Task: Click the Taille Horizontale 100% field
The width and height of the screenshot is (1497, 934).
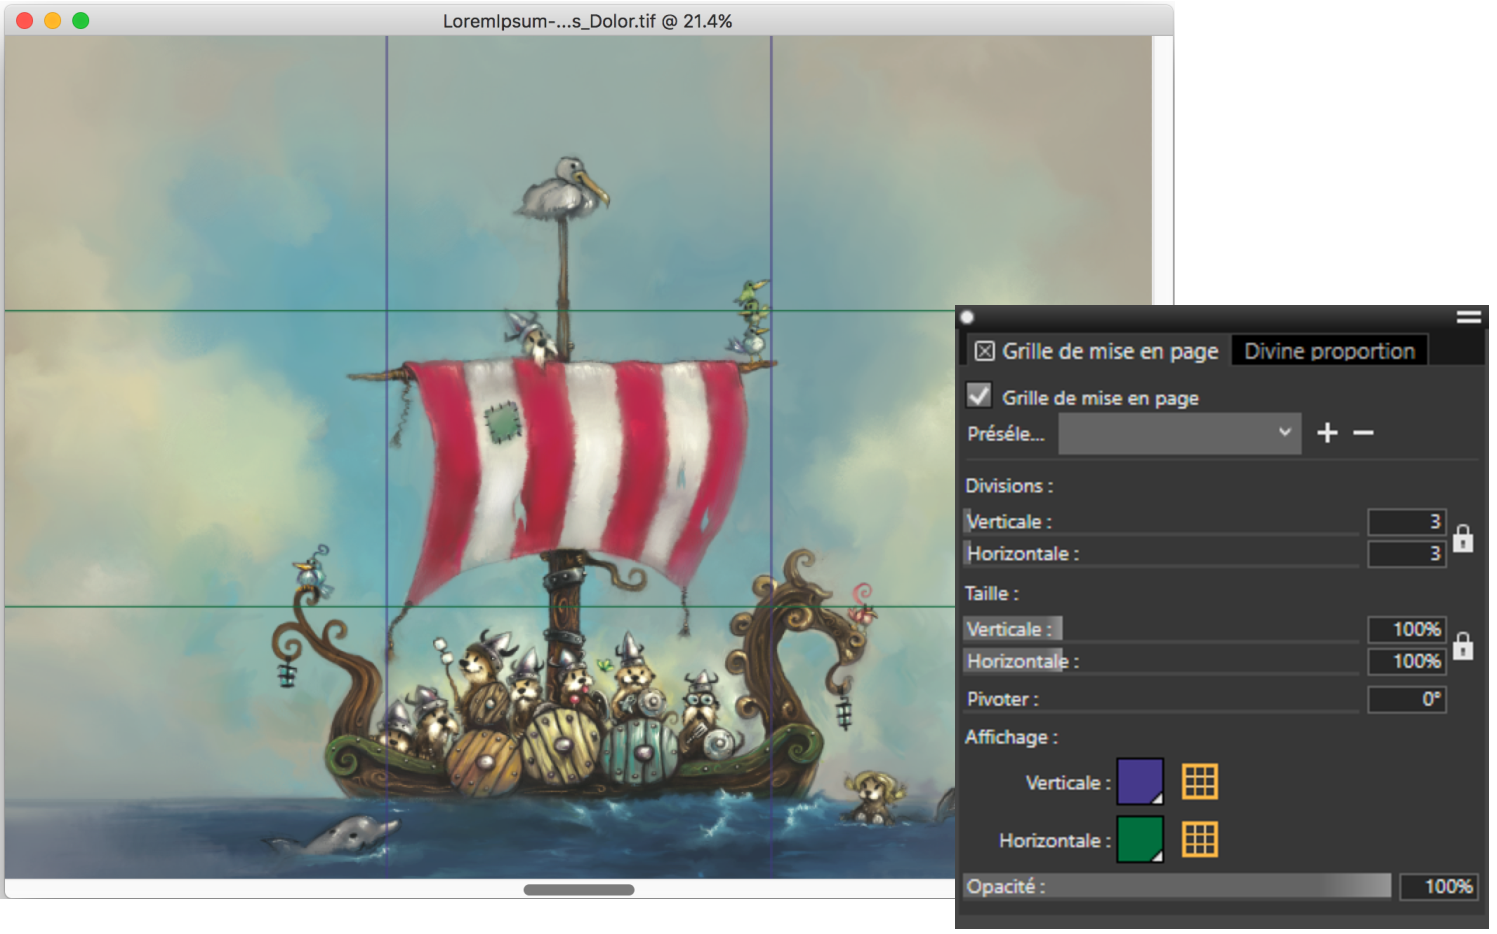Action: coord(1406,662)
